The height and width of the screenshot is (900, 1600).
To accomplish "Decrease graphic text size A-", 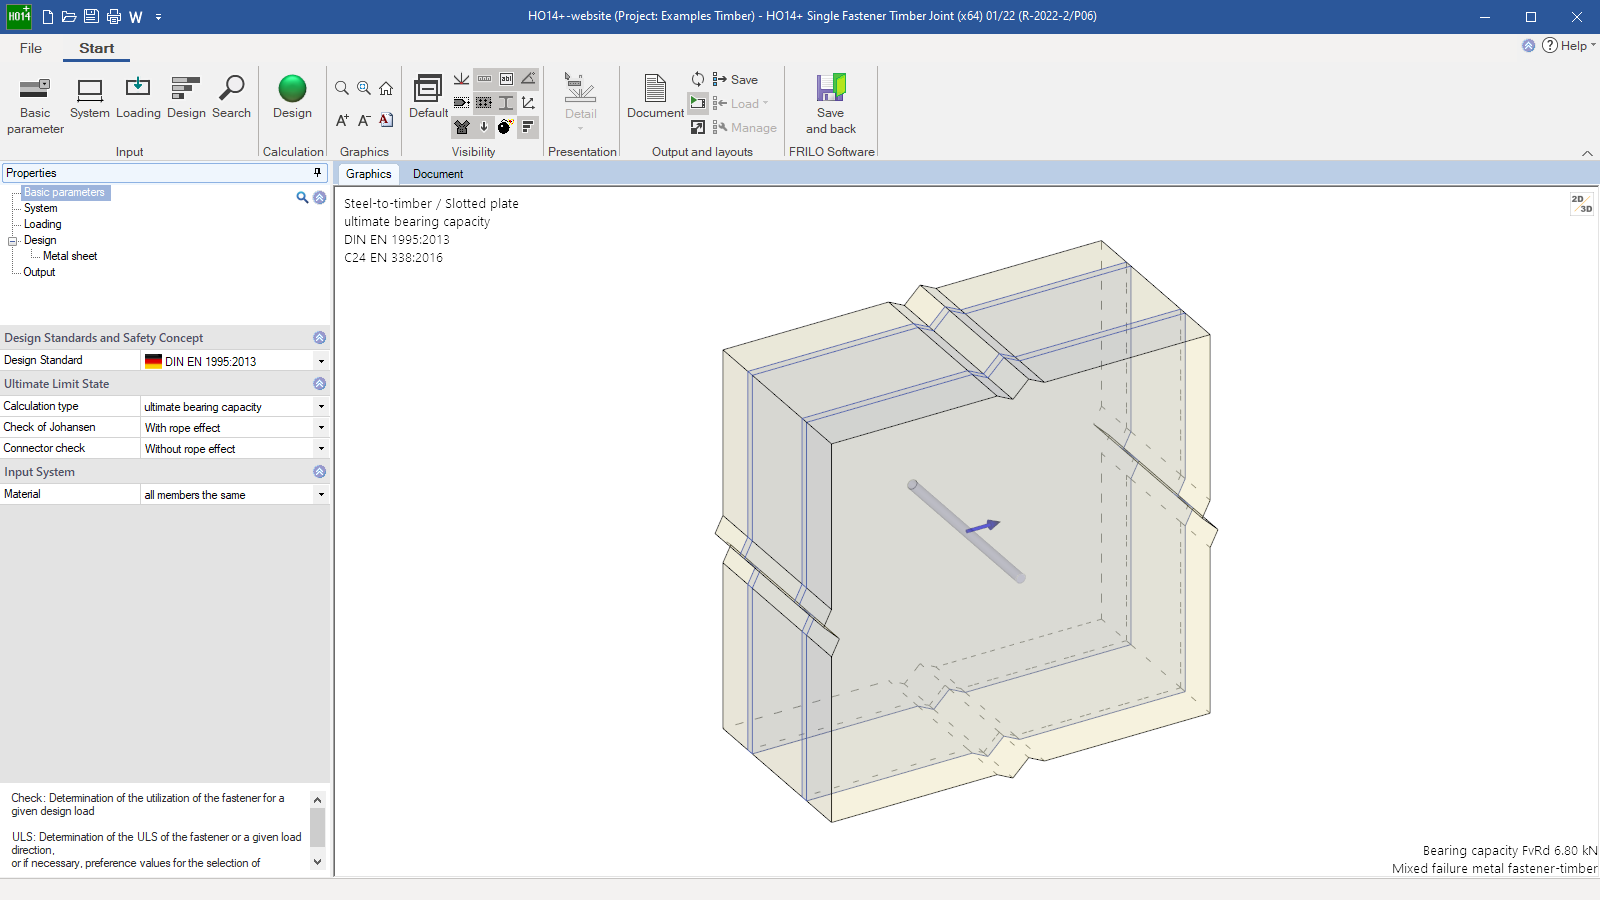I will pos(364,120).
